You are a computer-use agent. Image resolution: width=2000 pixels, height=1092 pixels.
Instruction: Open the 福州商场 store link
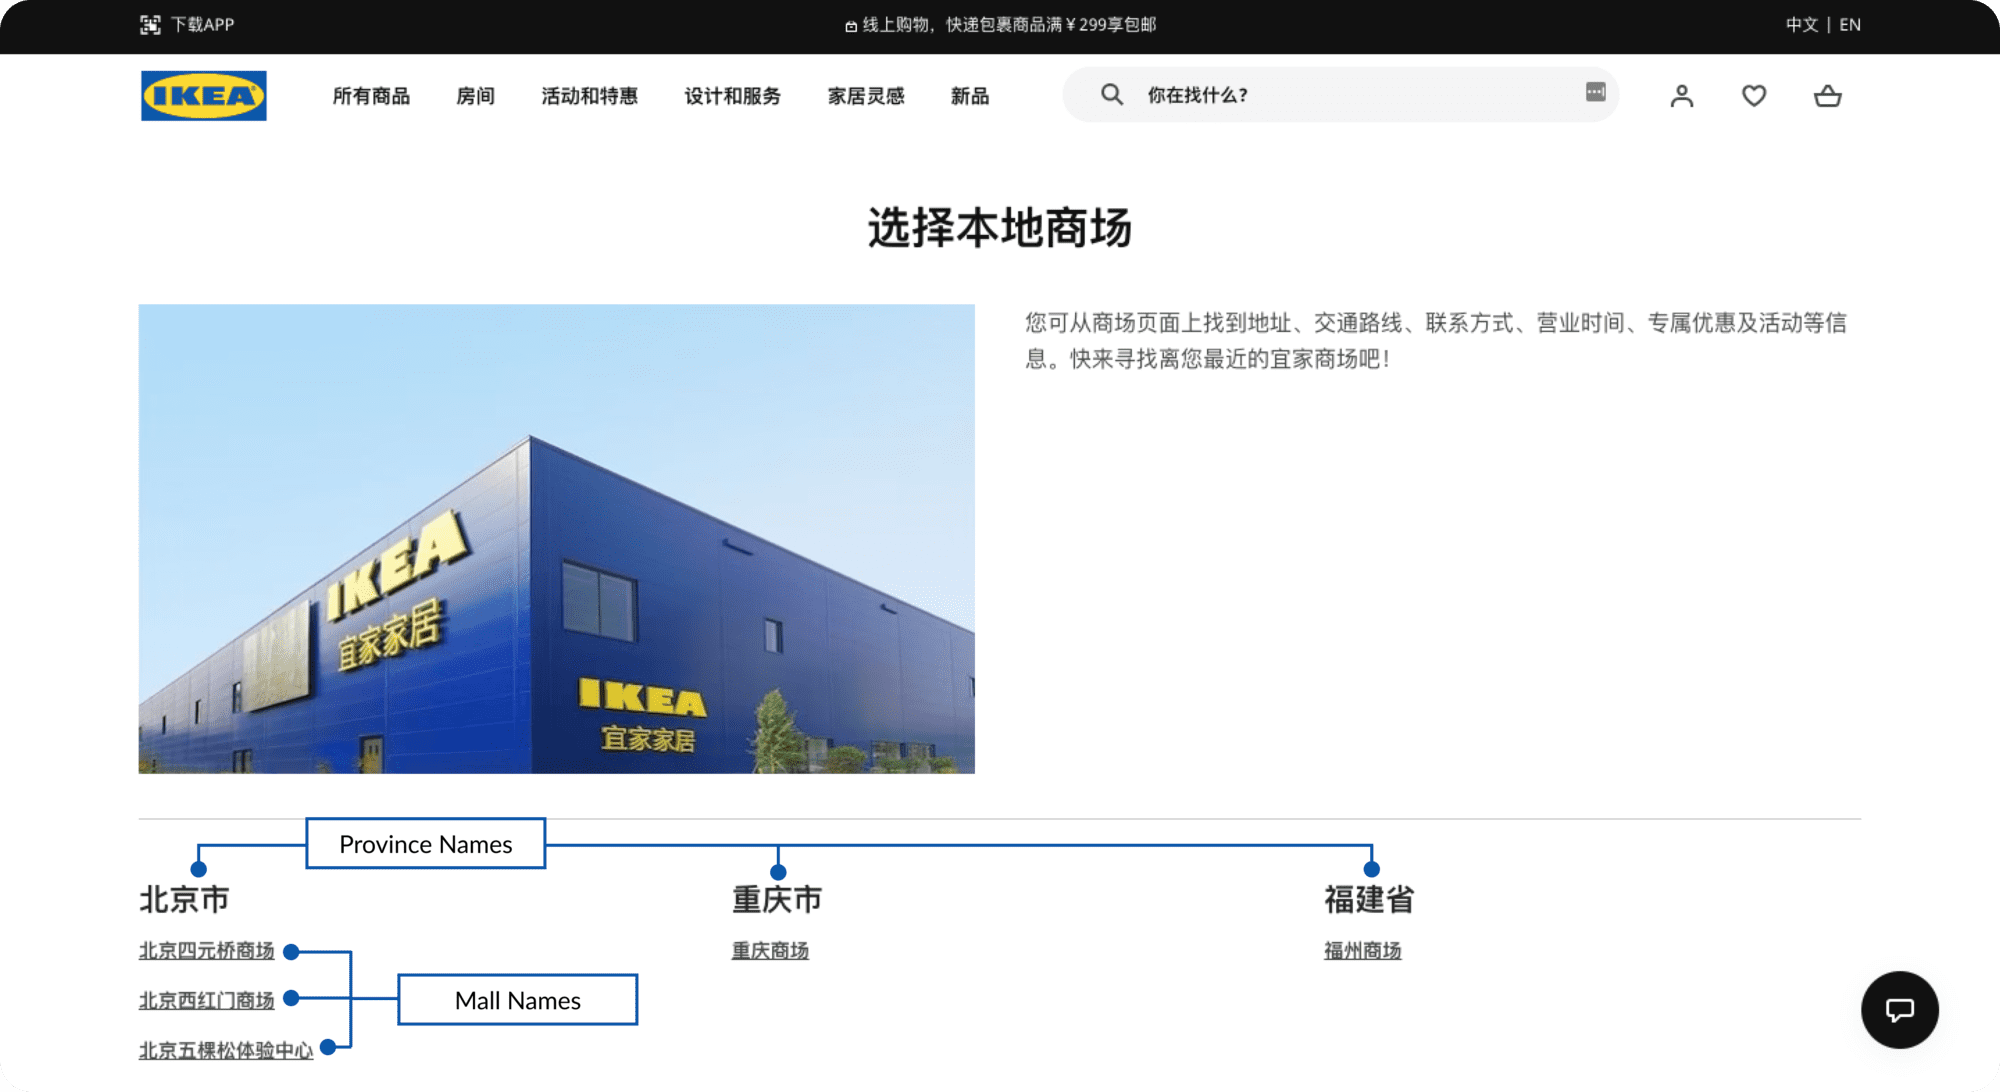tap(1363, 951)
